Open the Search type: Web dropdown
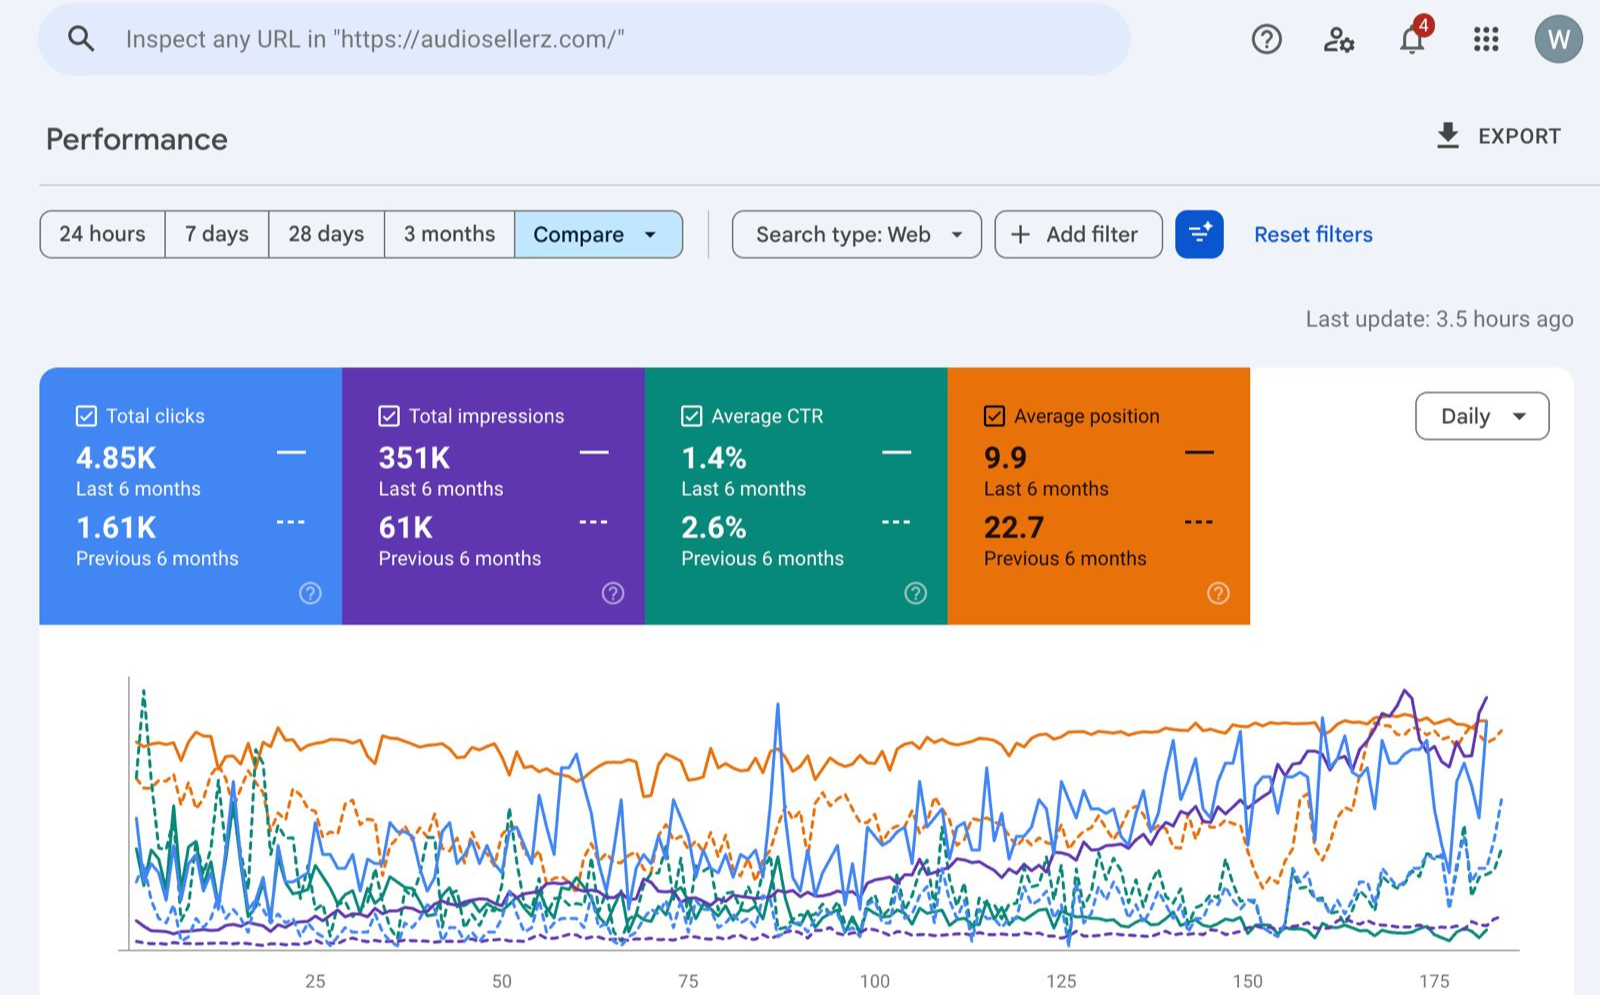The width and height of the screenshot is (1600, 995). pos(856,234)
